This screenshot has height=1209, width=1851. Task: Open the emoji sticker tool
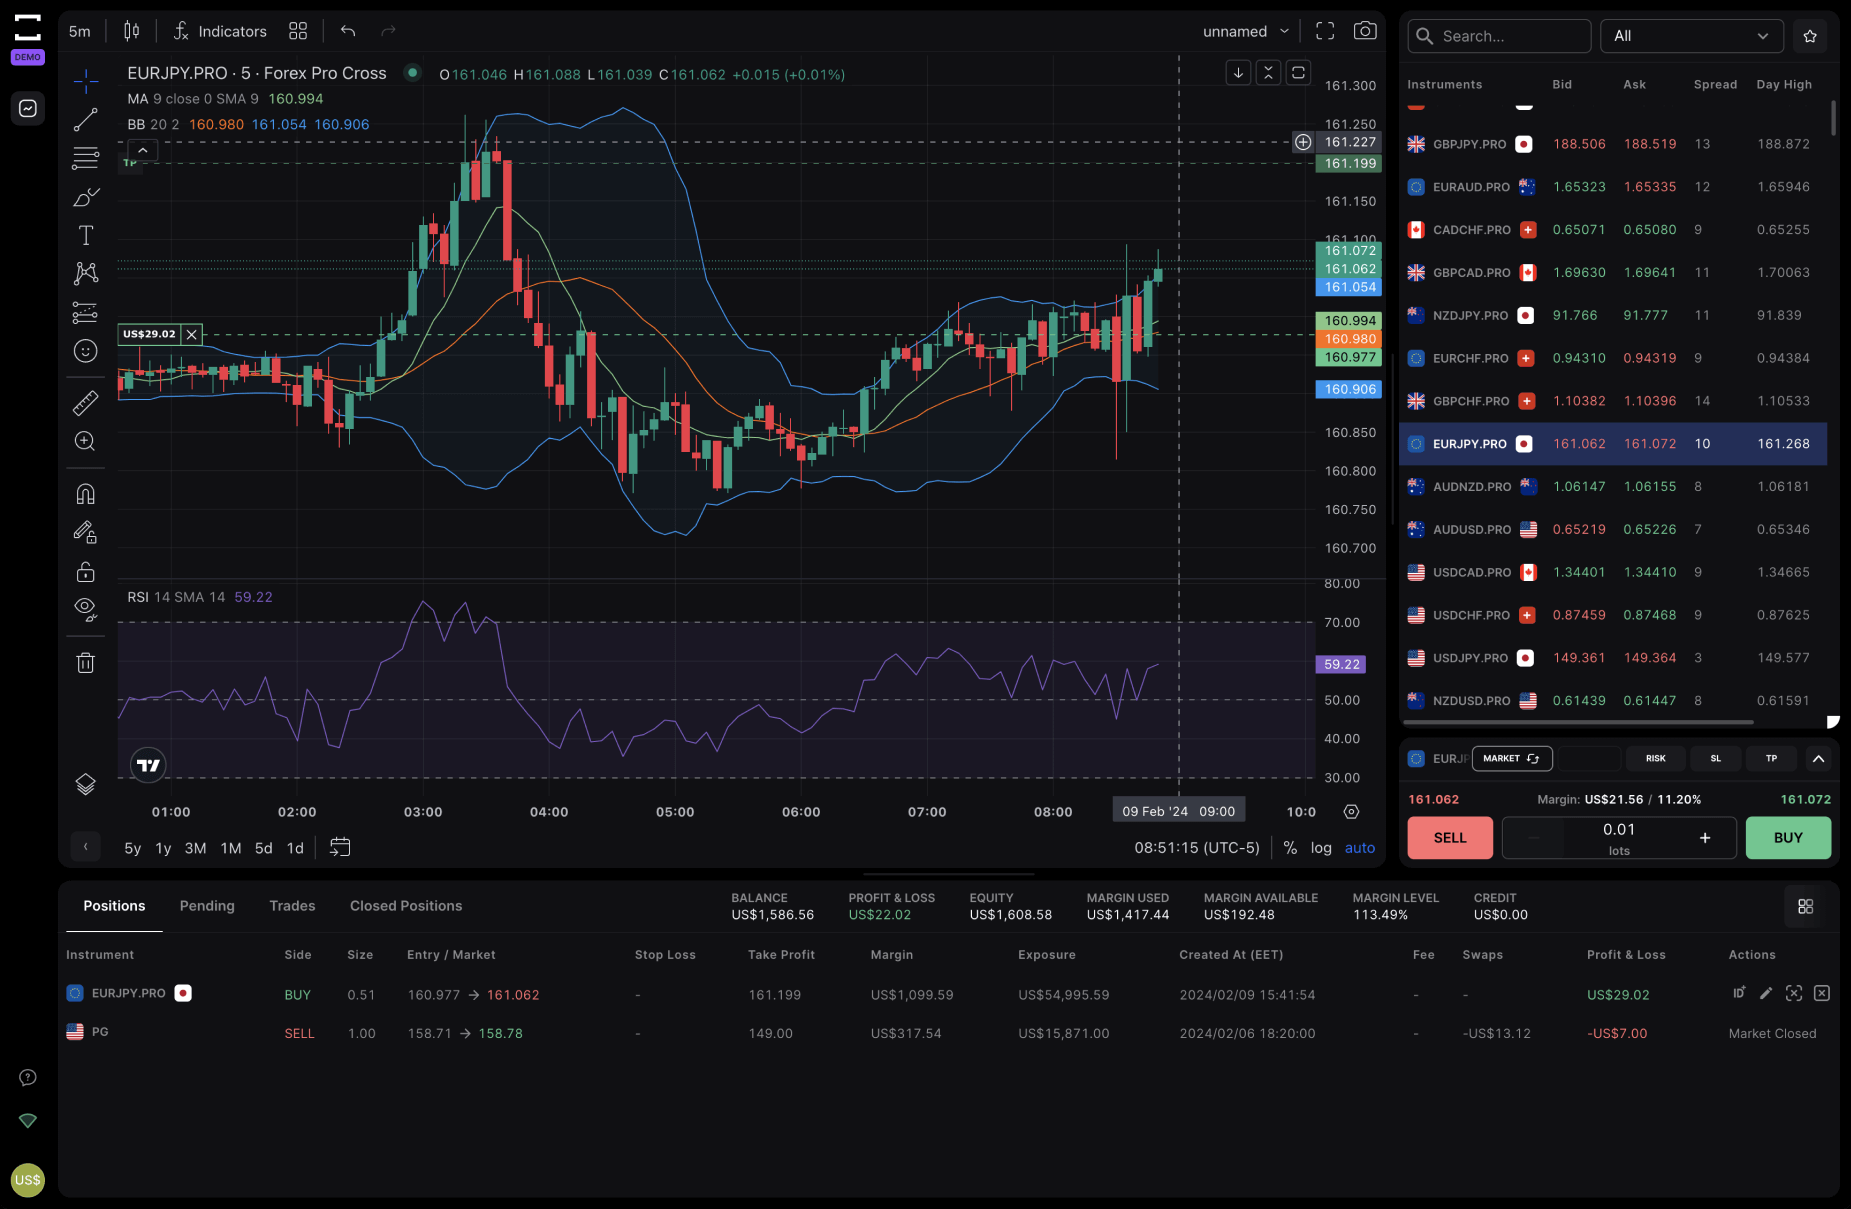[85, 350]
